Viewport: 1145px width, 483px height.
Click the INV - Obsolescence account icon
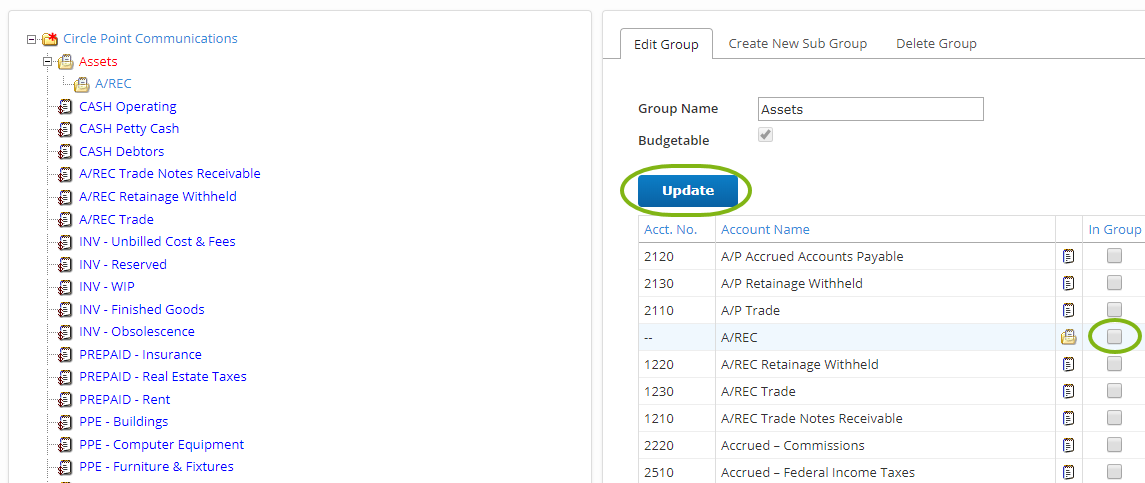(x=65, y=332)
